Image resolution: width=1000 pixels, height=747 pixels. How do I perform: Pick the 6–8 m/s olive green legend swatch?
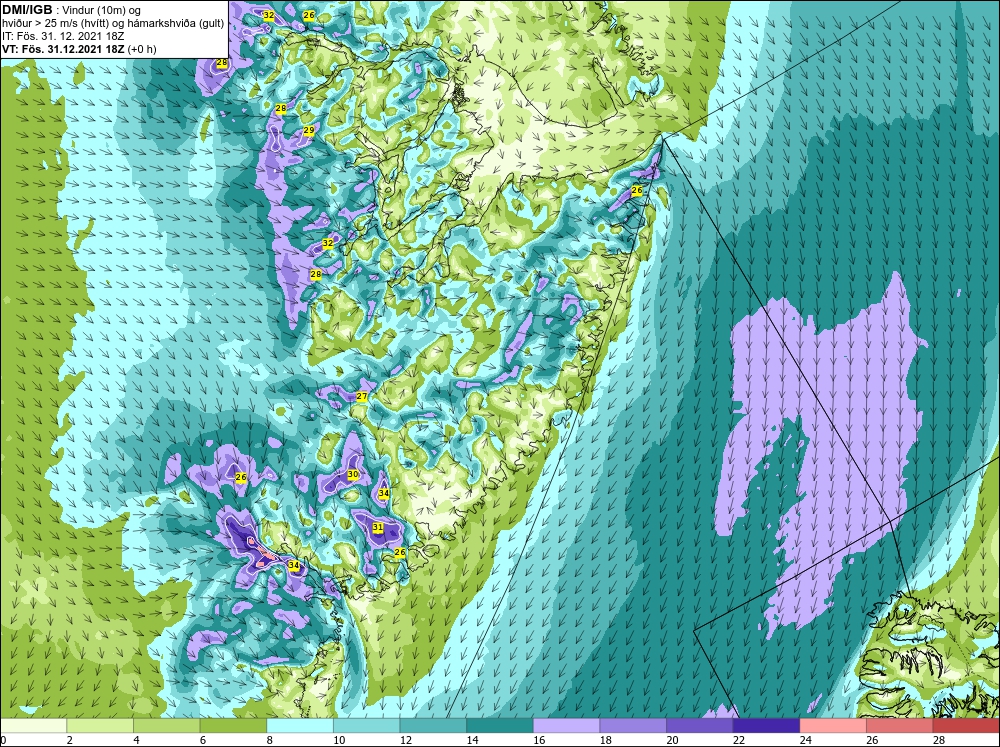(233, 725)
